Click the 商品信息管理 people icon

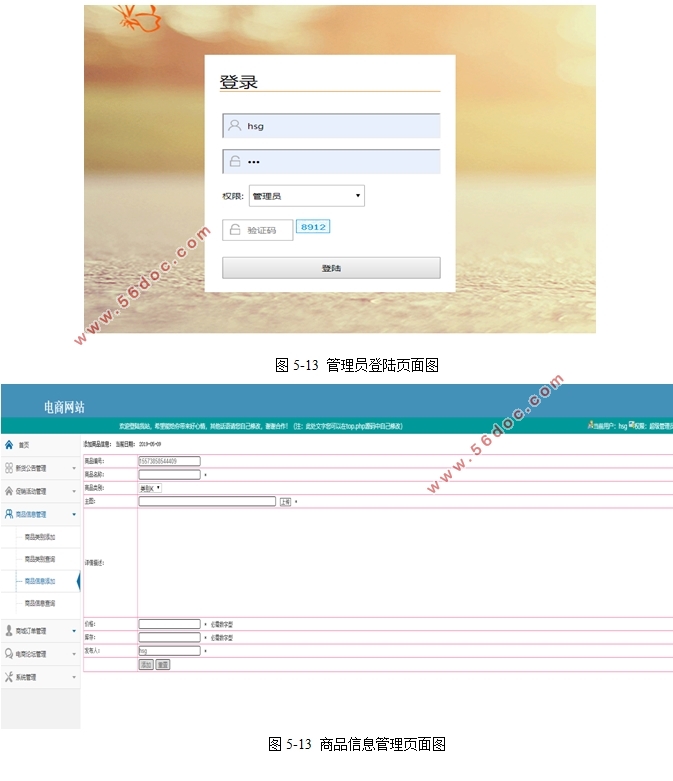point(9,514)
